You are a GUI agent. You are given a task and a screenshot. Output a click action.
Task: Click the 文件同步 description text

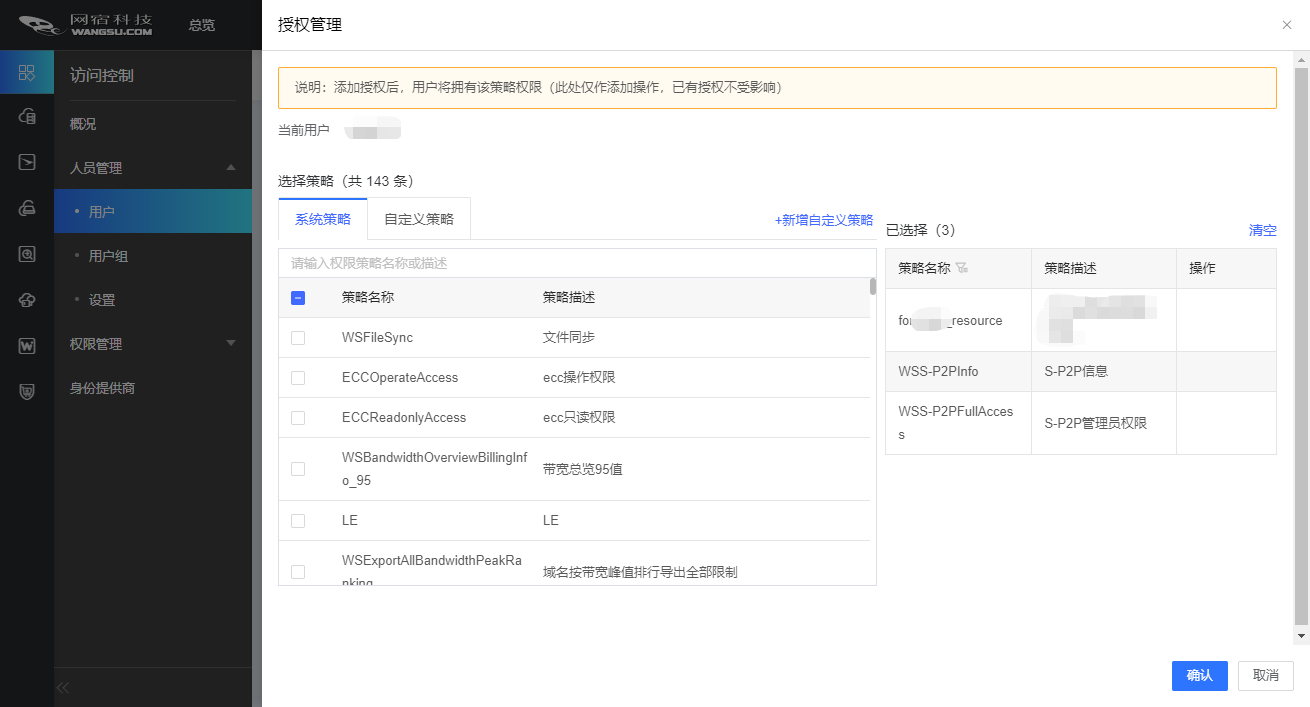(569, 338)
